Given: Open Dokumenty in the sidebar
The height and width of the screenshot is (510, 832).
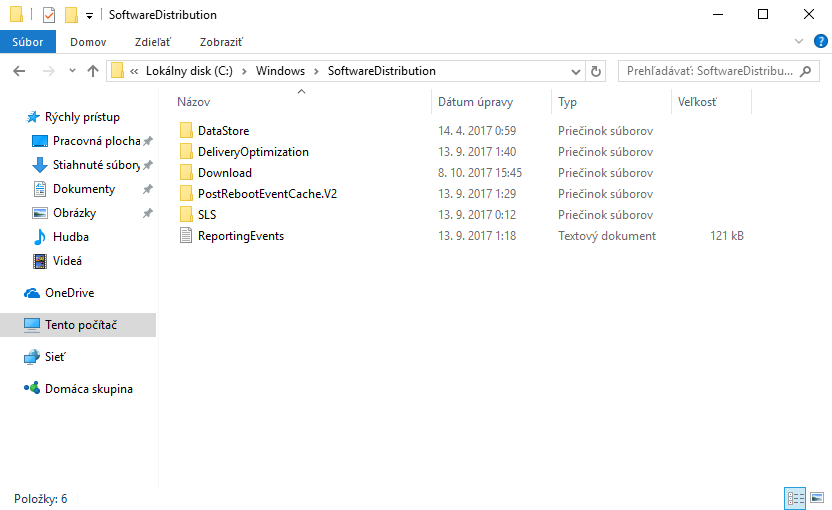Looking at the screenshot, I should coord(84,189).
